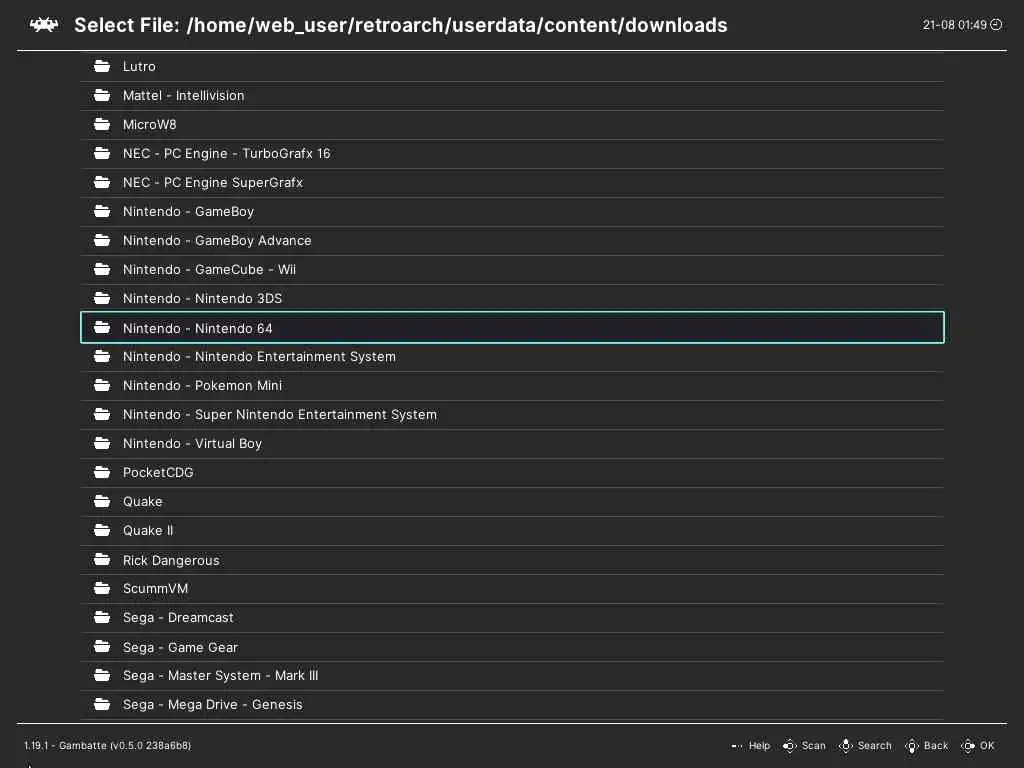The width and height of the screenshot is (1024, 768).
Task: Click the folder icon for Mega Drive - Genesis
Action: [x=102, y=705]
